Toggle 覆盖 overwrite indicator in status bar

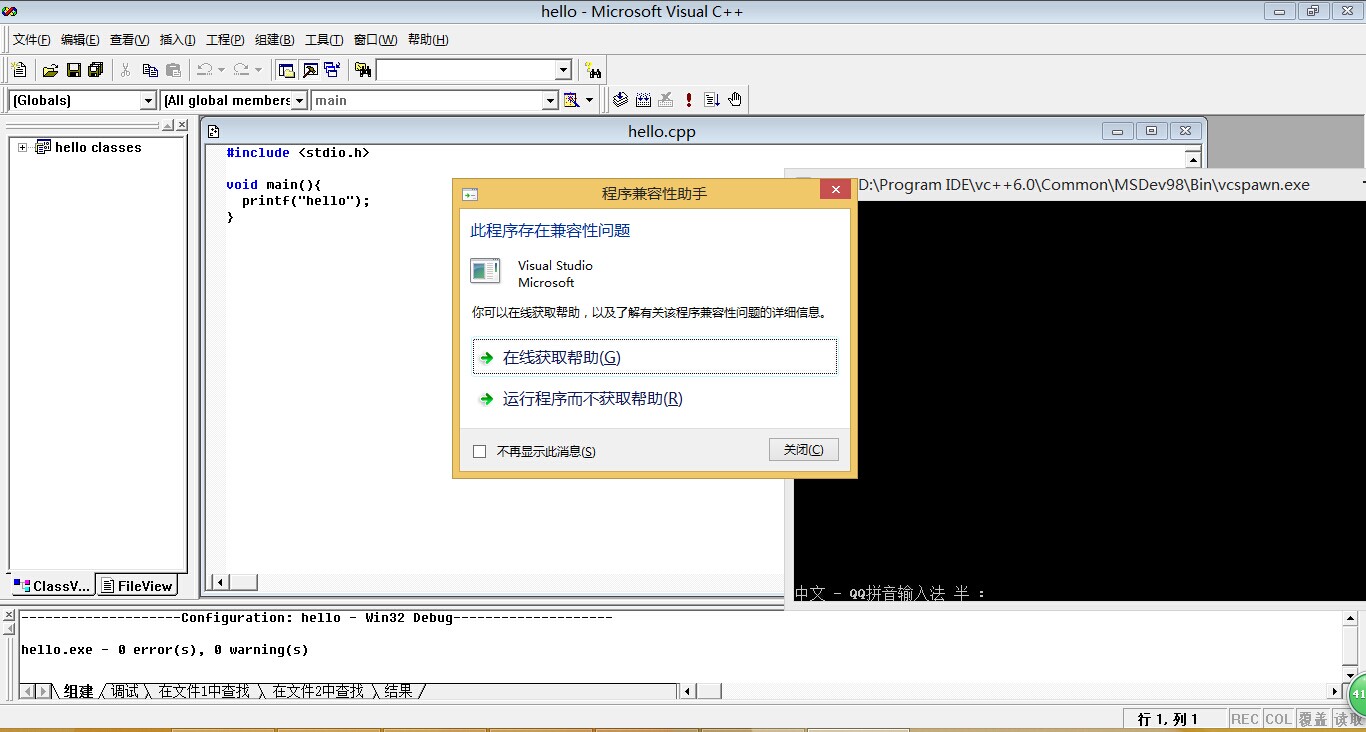1313,719
